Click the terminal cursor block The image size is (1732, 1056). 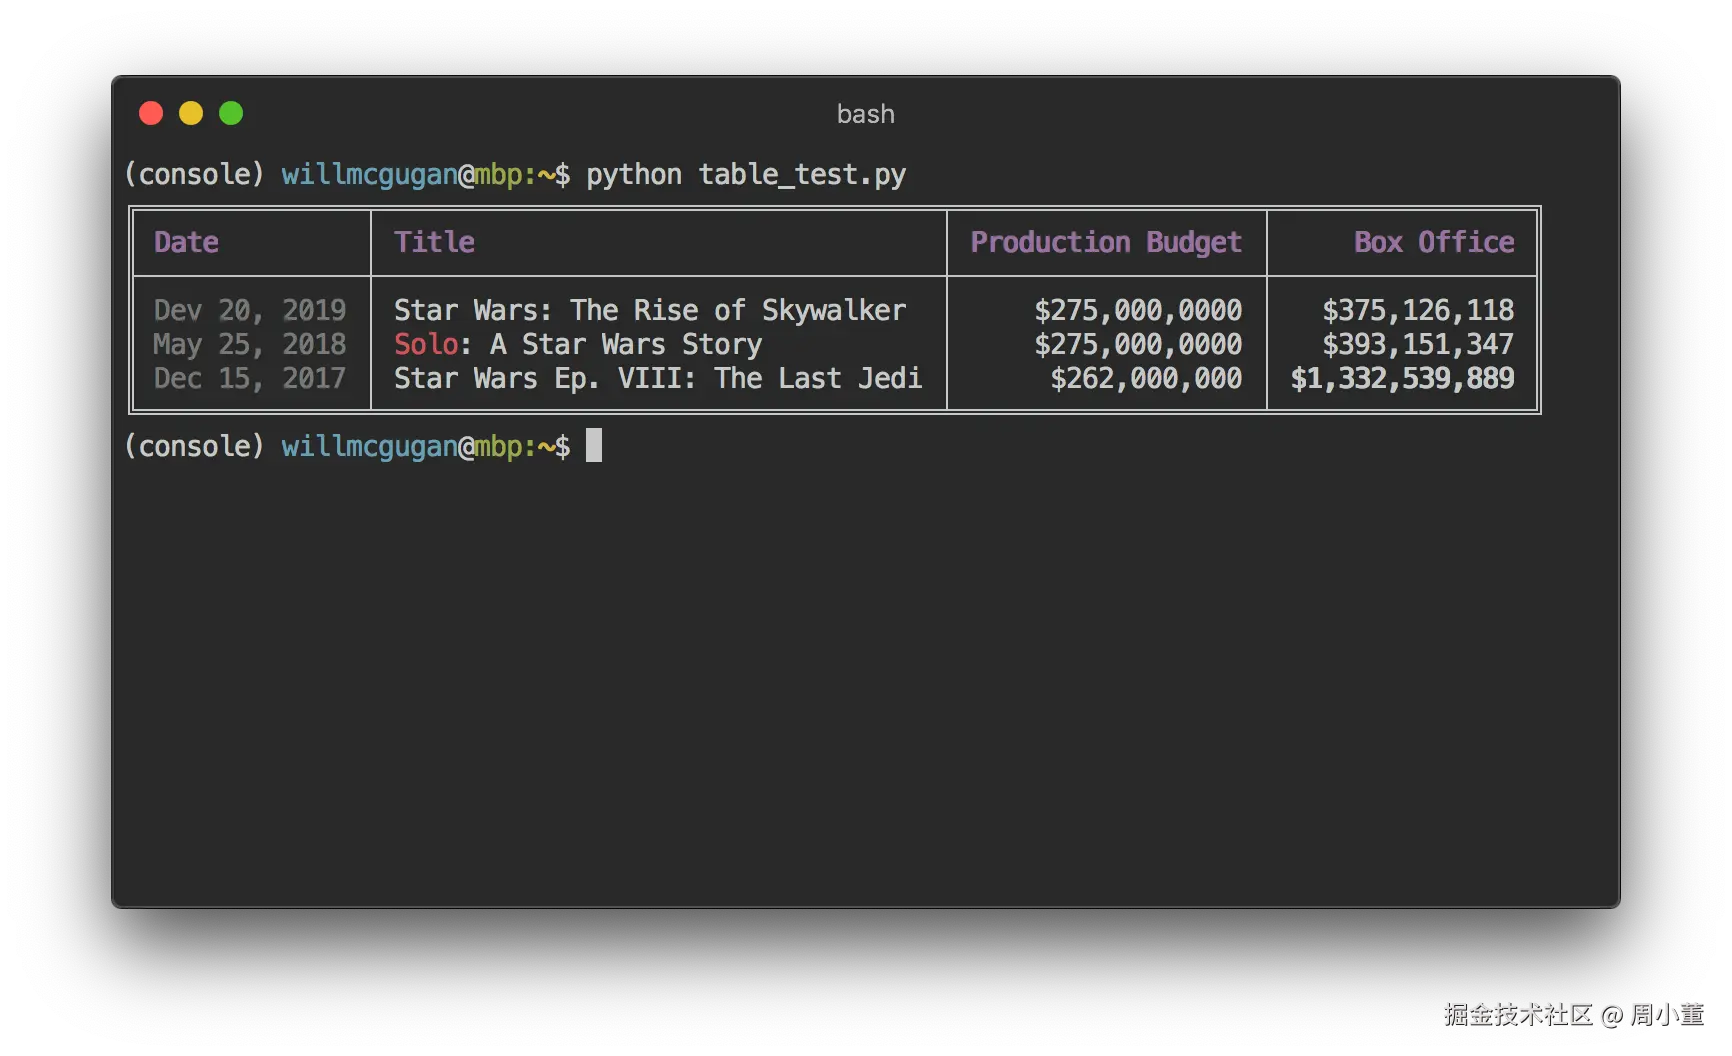coord(594,445)
